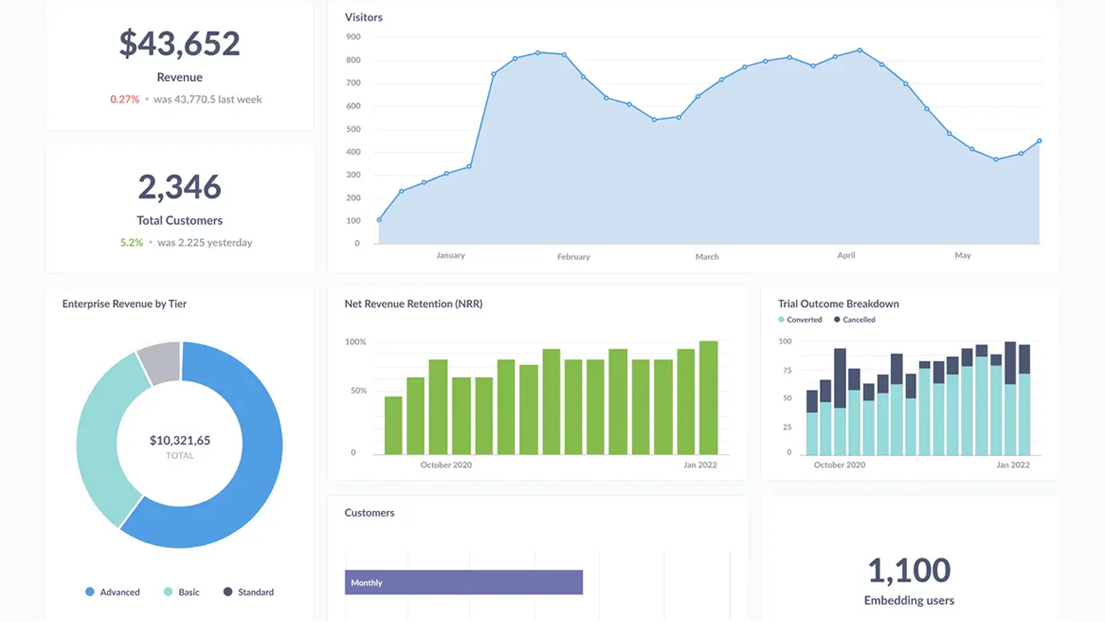The image size is (1105, 622).
Task: Open the Net Revenue Retention (NRR) title
Action: click(413, 304)
